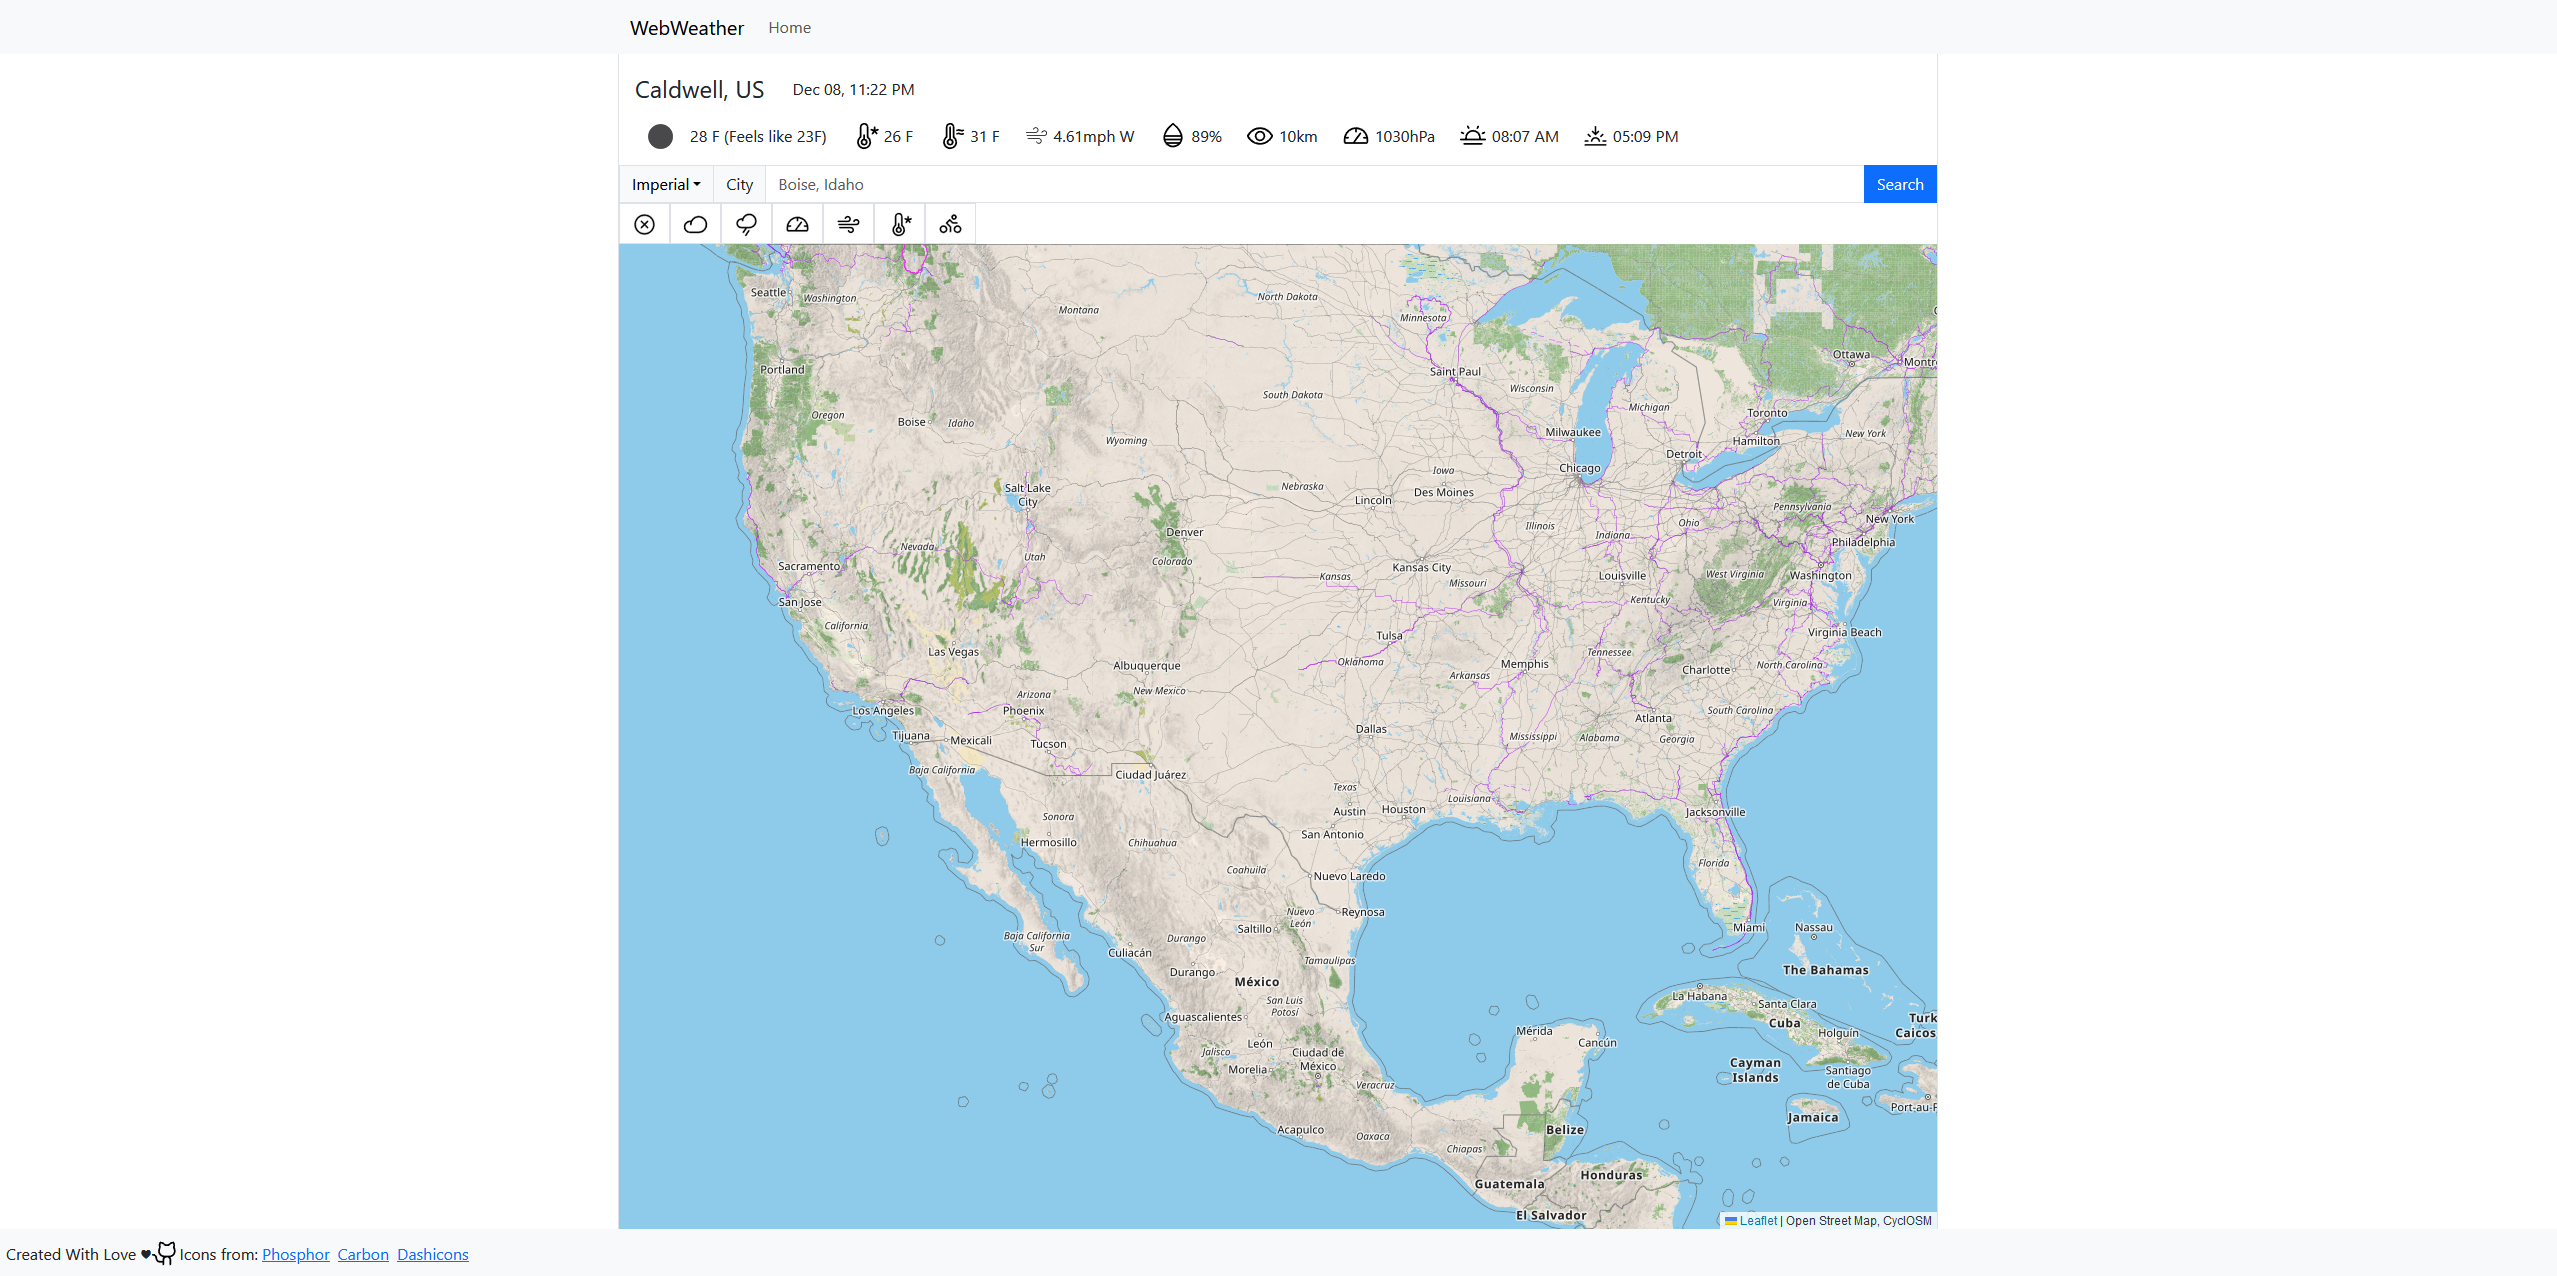Click the WebWeather brand title

pyautogui.click(x=686, y=28)
